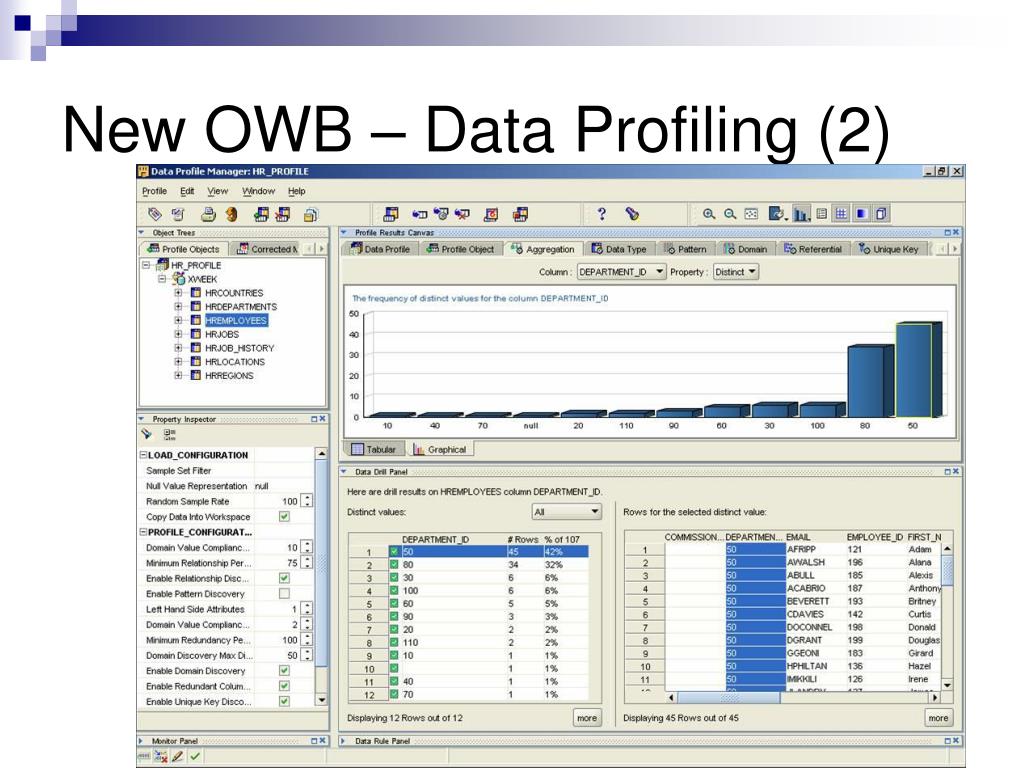Uncheck the checkbox for DEPARTMENT_ID 70

tap(394, 695)
